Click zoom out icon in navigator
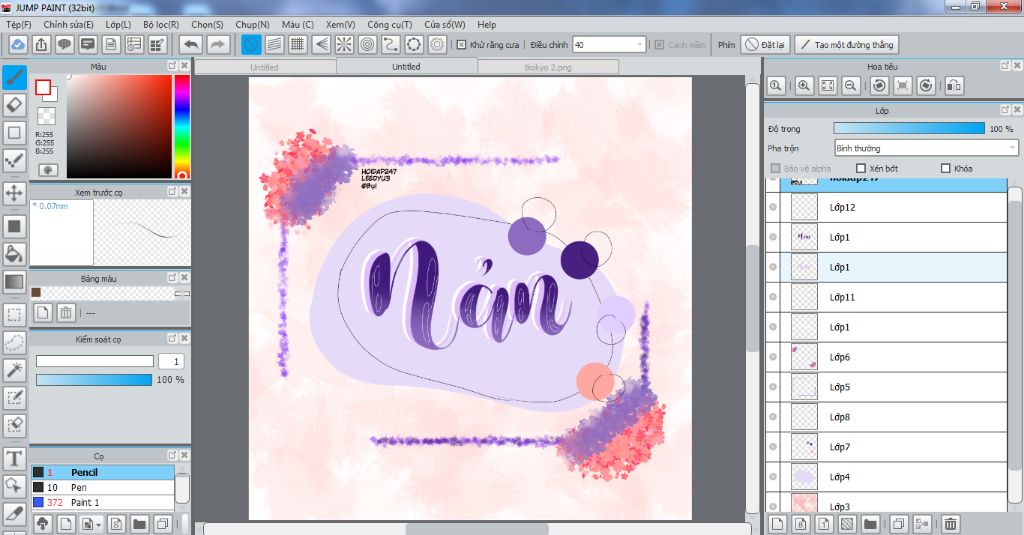Viewport: 1024px width, 535px height. pos(850,86)
